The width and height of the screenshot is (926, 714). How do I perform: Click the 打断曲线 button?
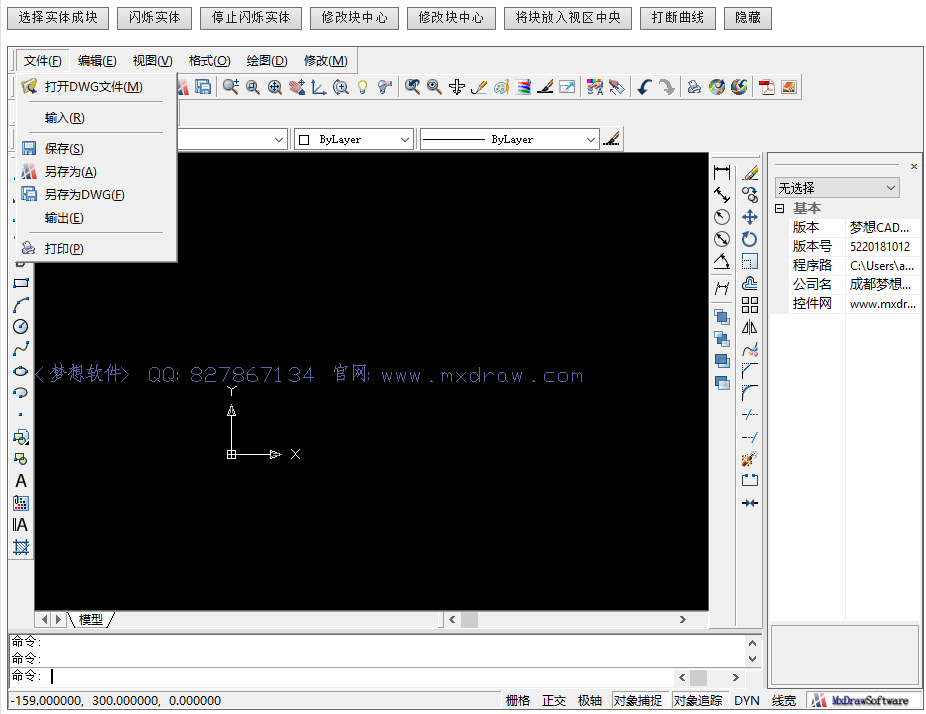677,17
